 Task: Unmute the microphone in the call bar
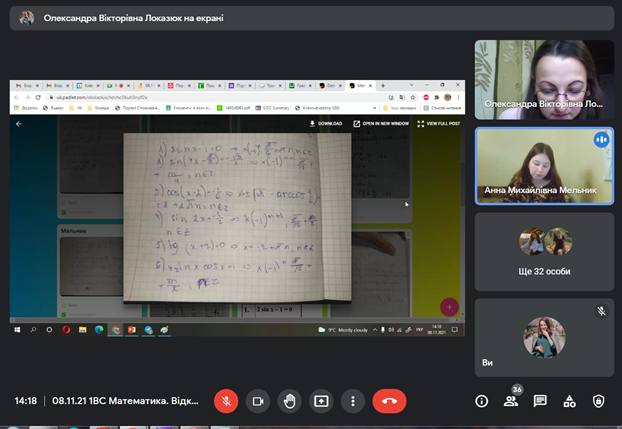[227, 400]
